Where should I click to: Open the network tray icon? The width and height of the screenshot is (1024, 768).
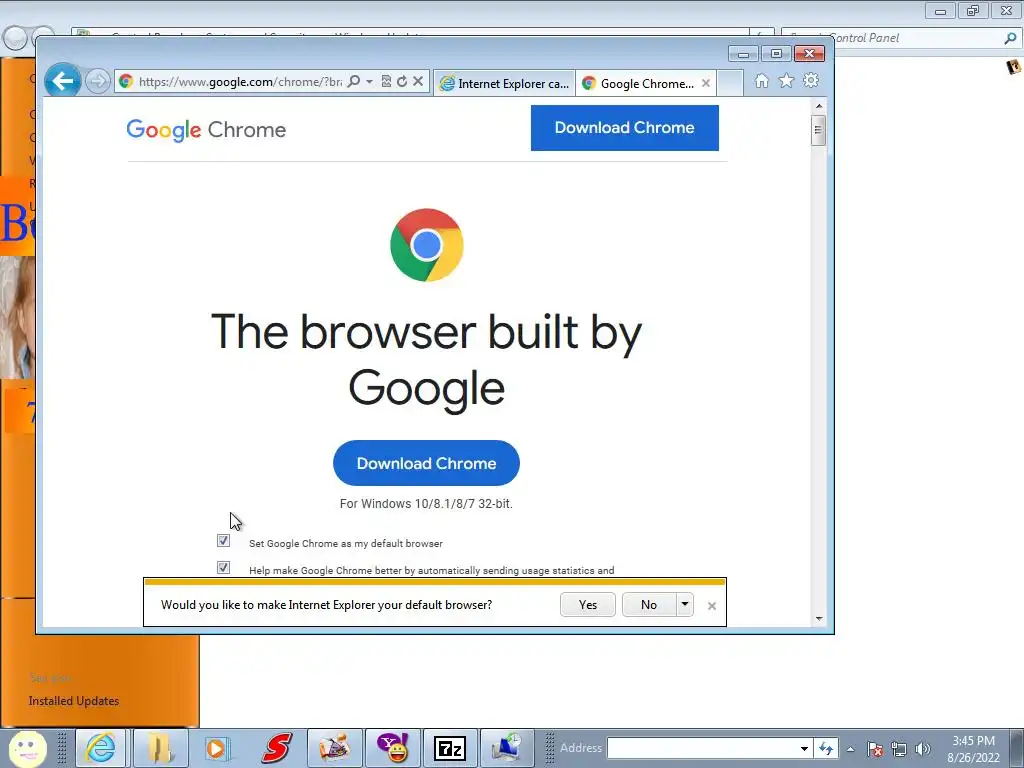(x=899, y=749)
